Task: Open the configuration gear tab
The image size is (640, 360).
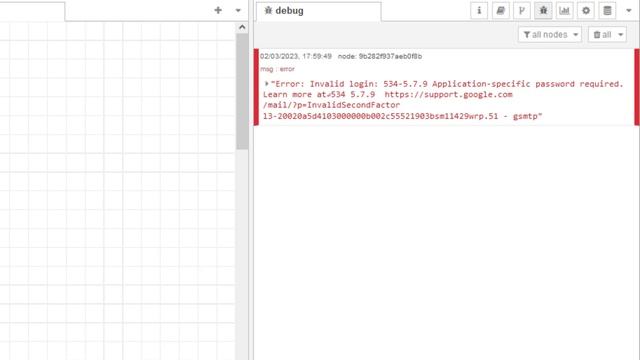Action: [586, 11]
